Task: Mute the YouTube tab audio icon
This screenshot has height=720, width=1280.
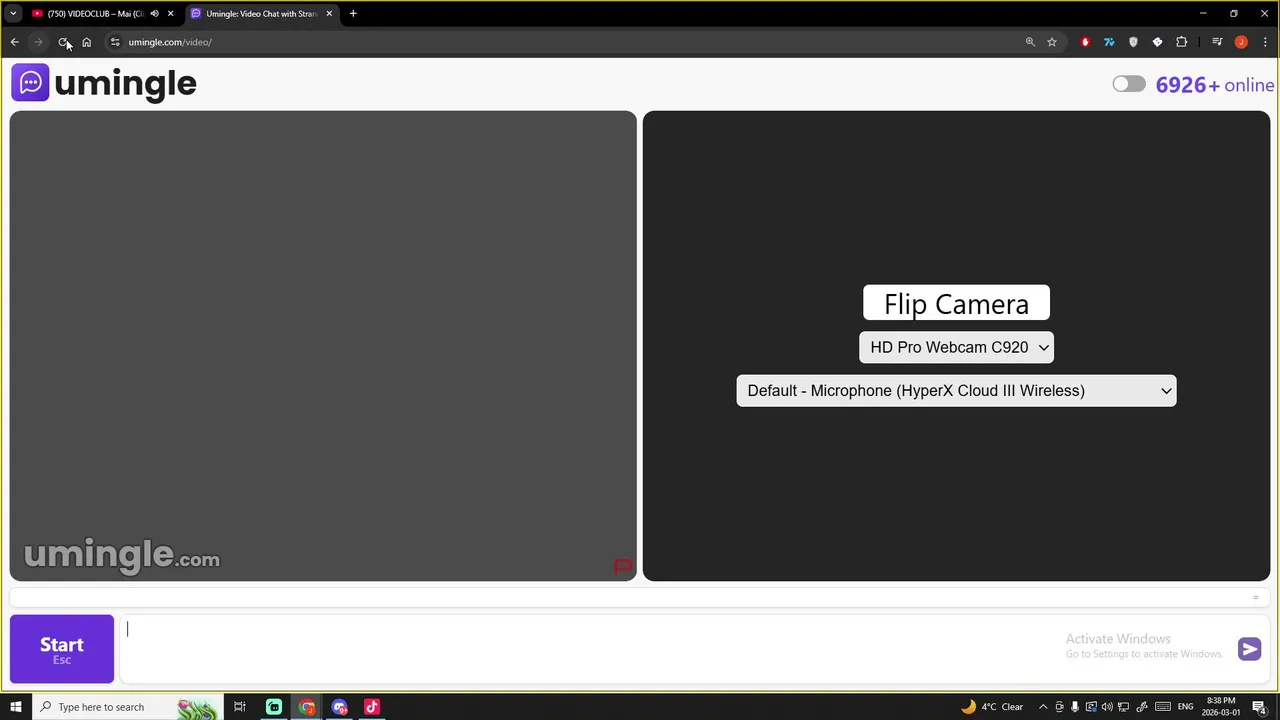Action: pyautogui.click(x=154, y=14)
